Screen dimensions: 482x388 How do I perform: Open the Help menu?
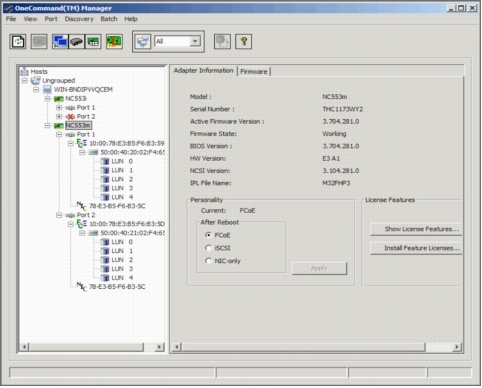click(131, 19)
